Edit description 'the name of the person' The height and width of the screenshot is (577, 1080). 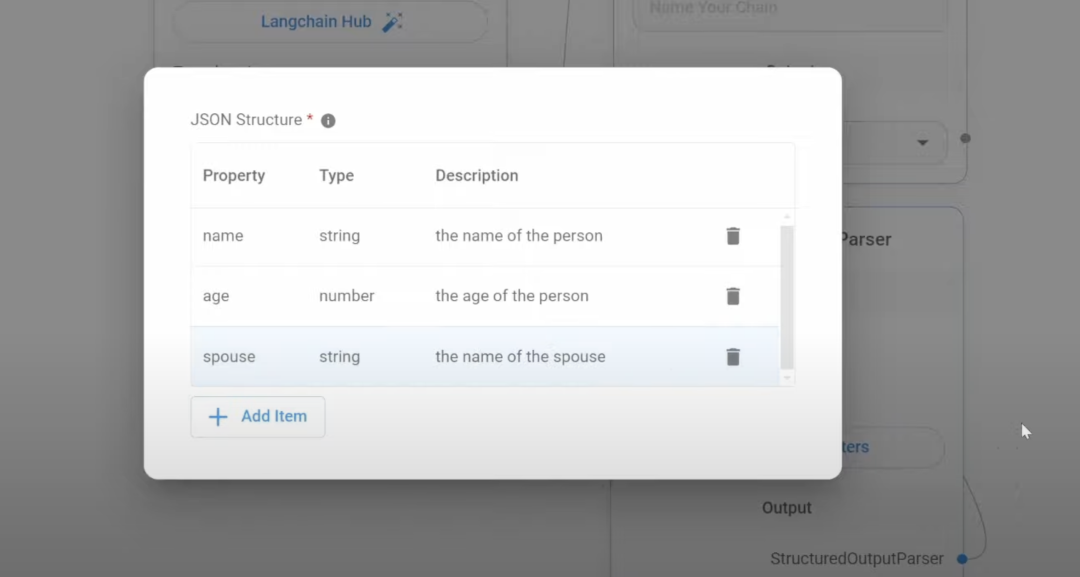tap(519, 236)
